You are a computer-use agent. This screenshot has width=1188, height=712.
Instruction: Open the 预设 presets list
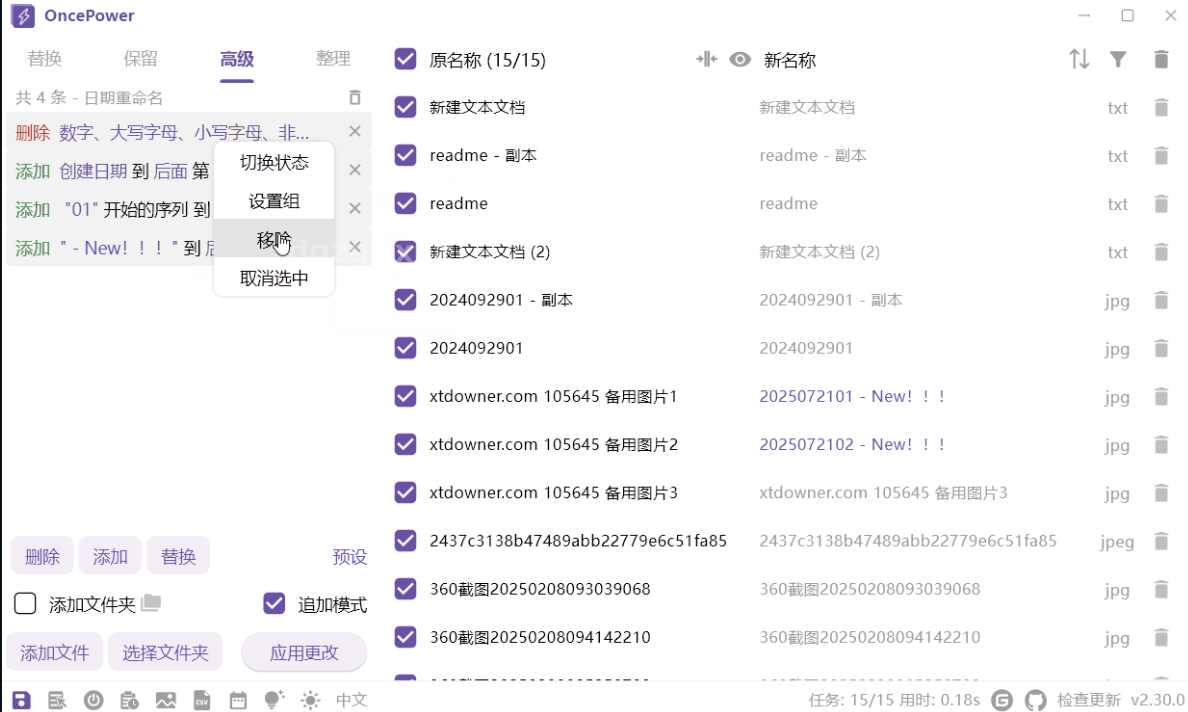tap(349, 557)
